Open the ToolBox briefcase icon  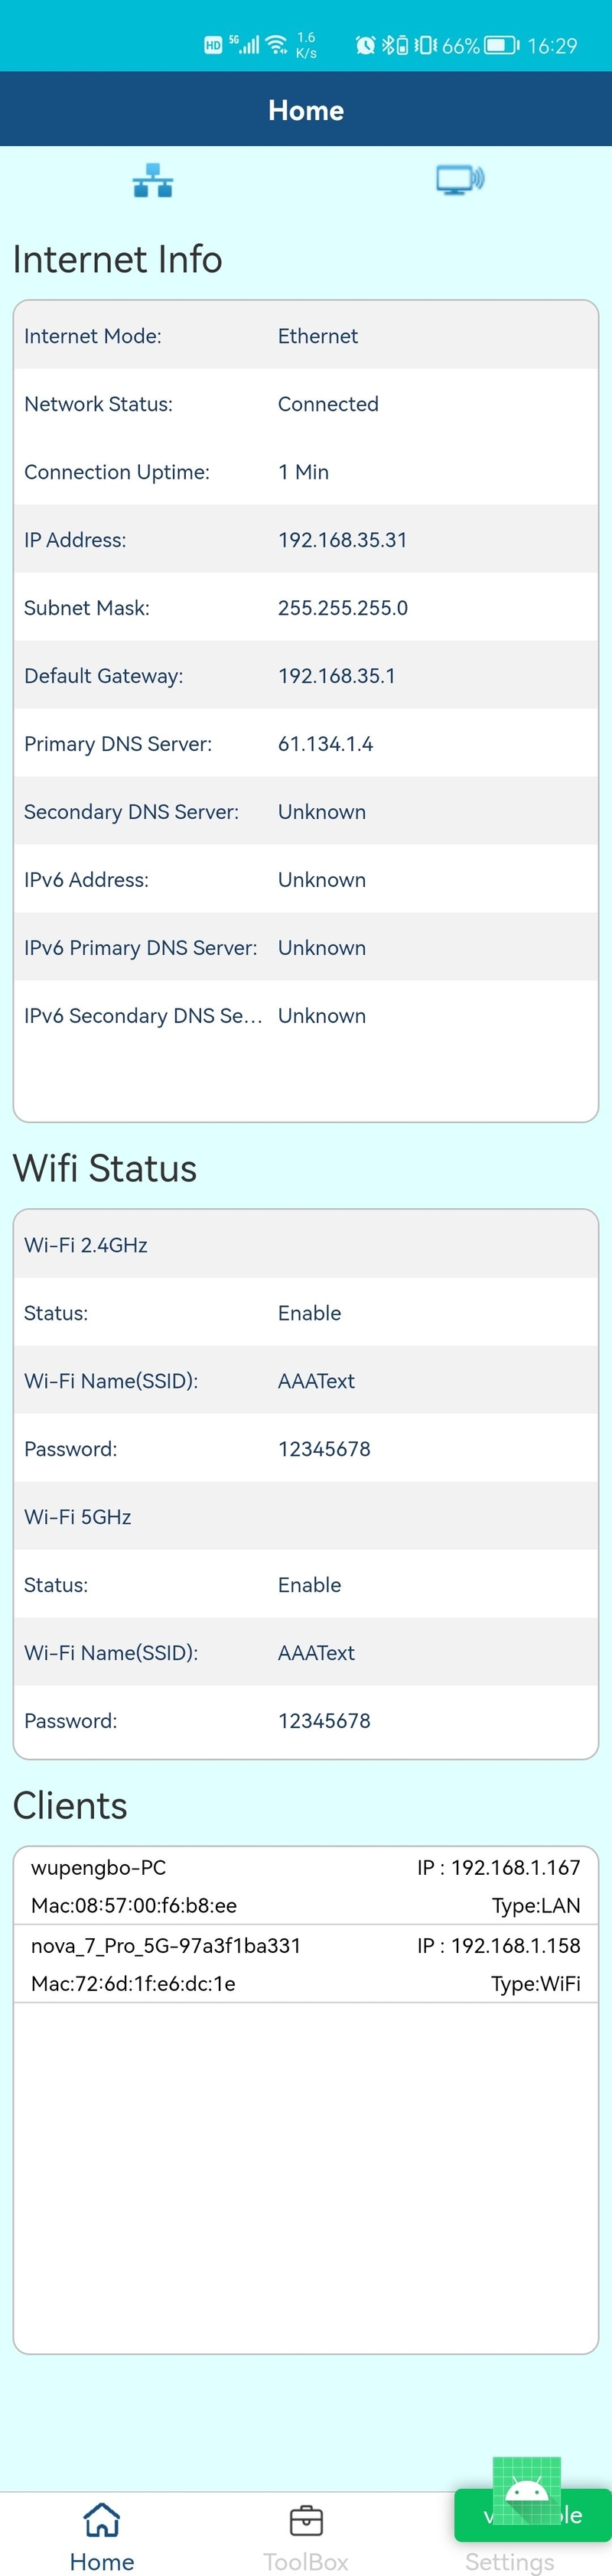pyautogui.click(x=306, y=2520)
